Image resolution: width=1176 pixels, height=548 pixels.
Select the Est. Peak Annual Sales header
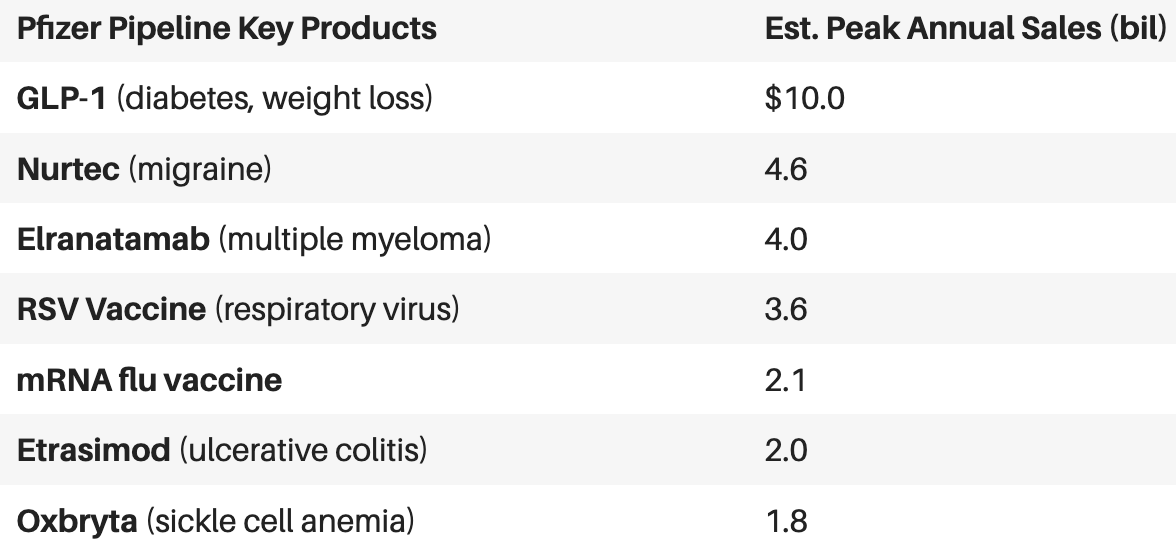point(965,29)
